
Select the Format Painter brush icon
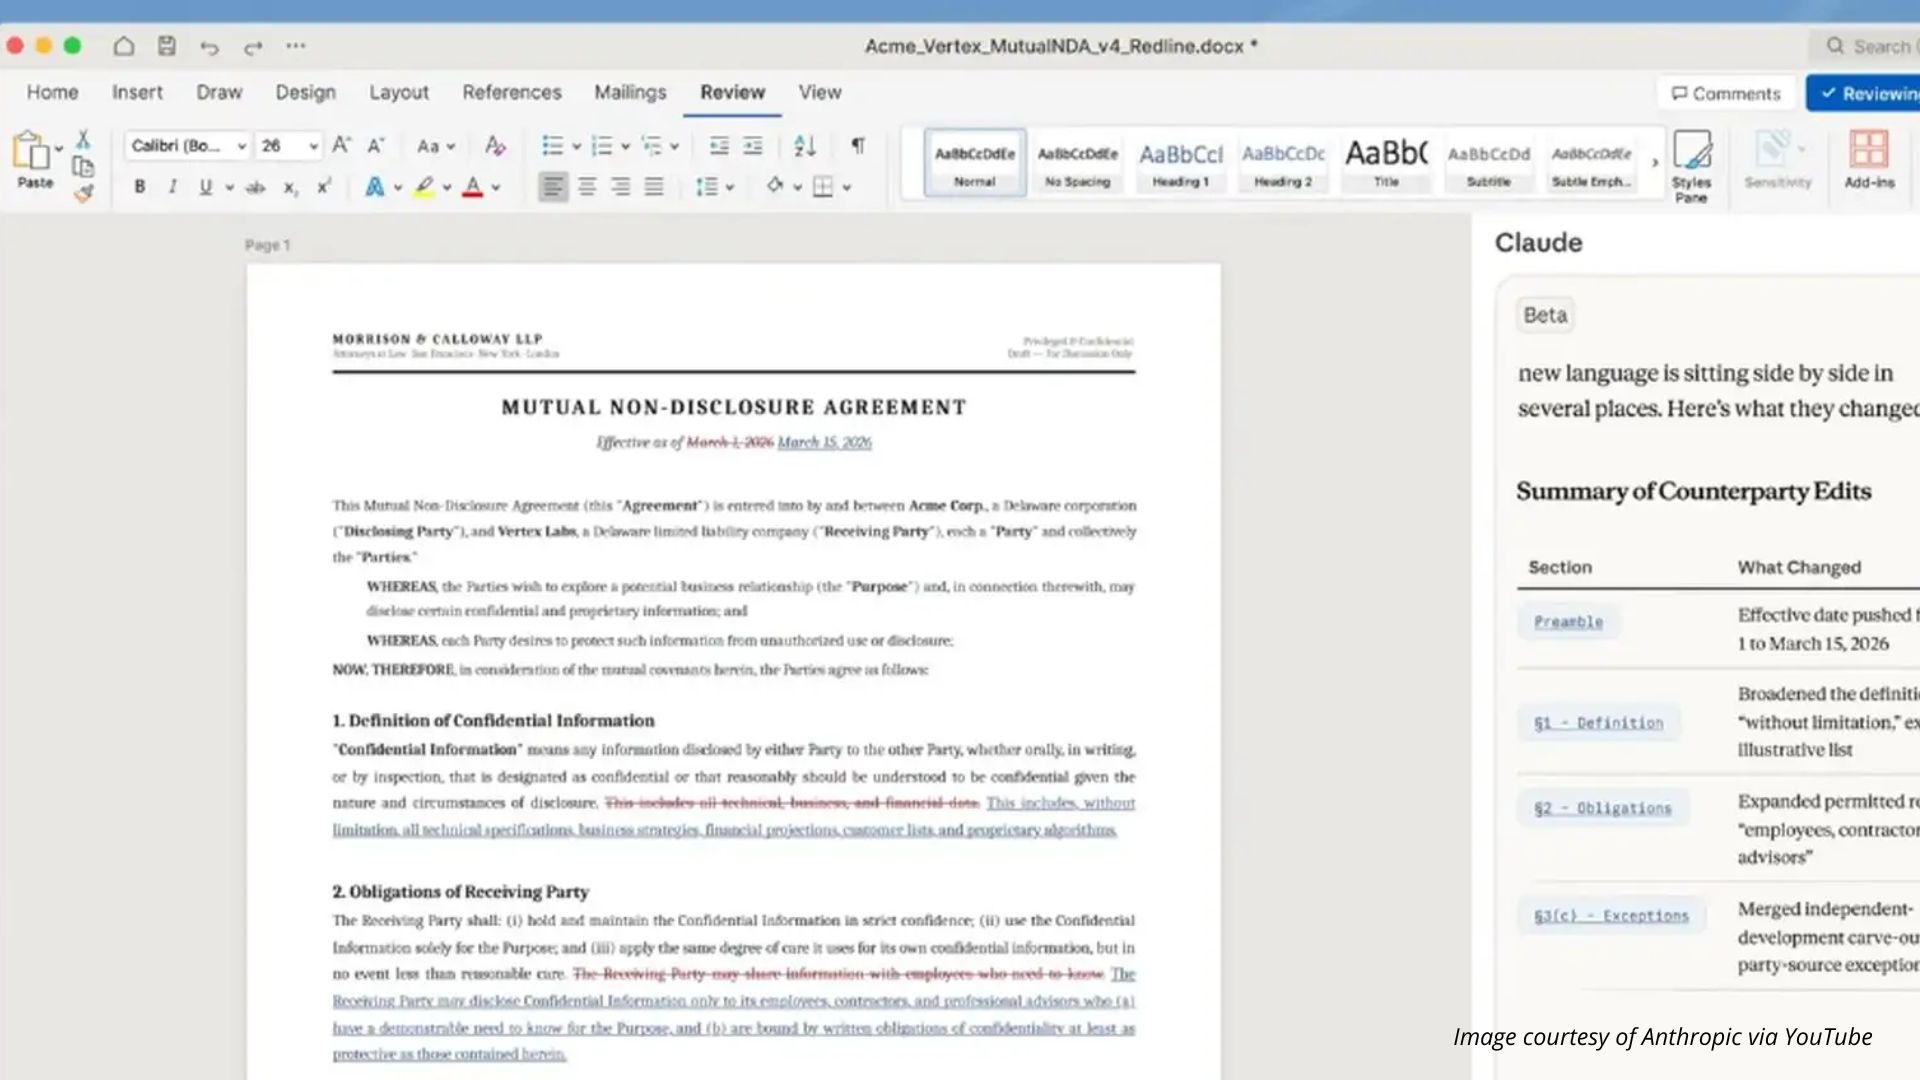83,193
